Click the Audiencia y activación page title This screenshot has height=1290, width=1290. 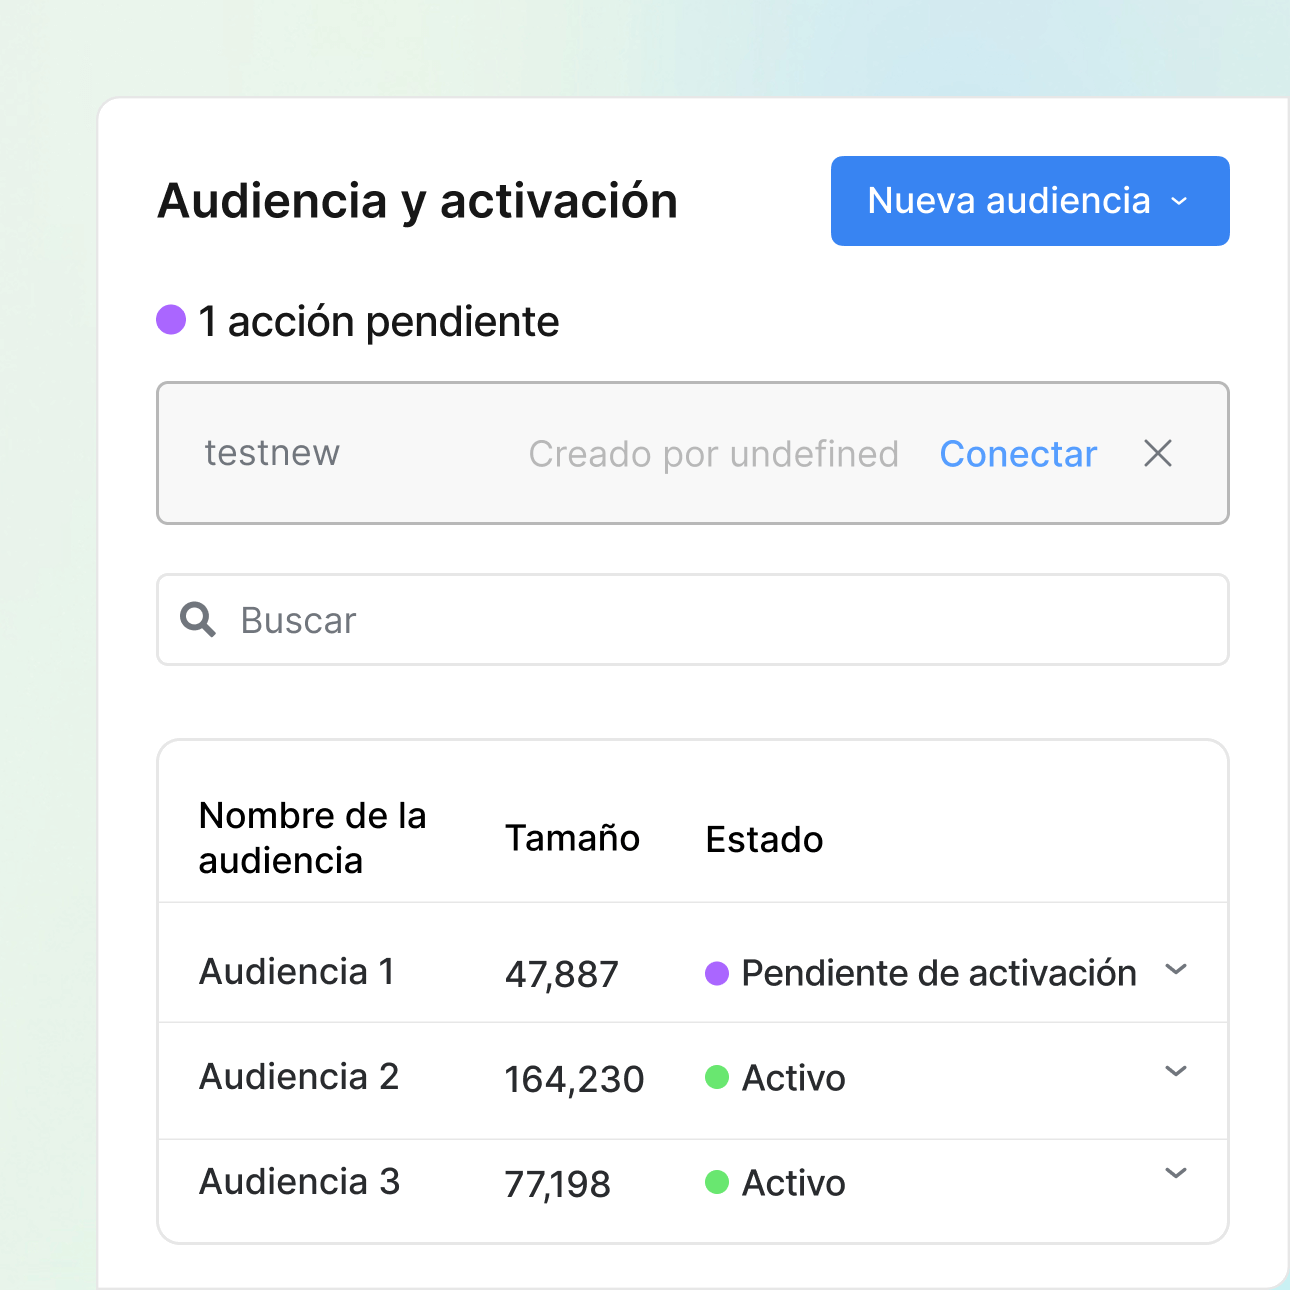click(418, 200)
